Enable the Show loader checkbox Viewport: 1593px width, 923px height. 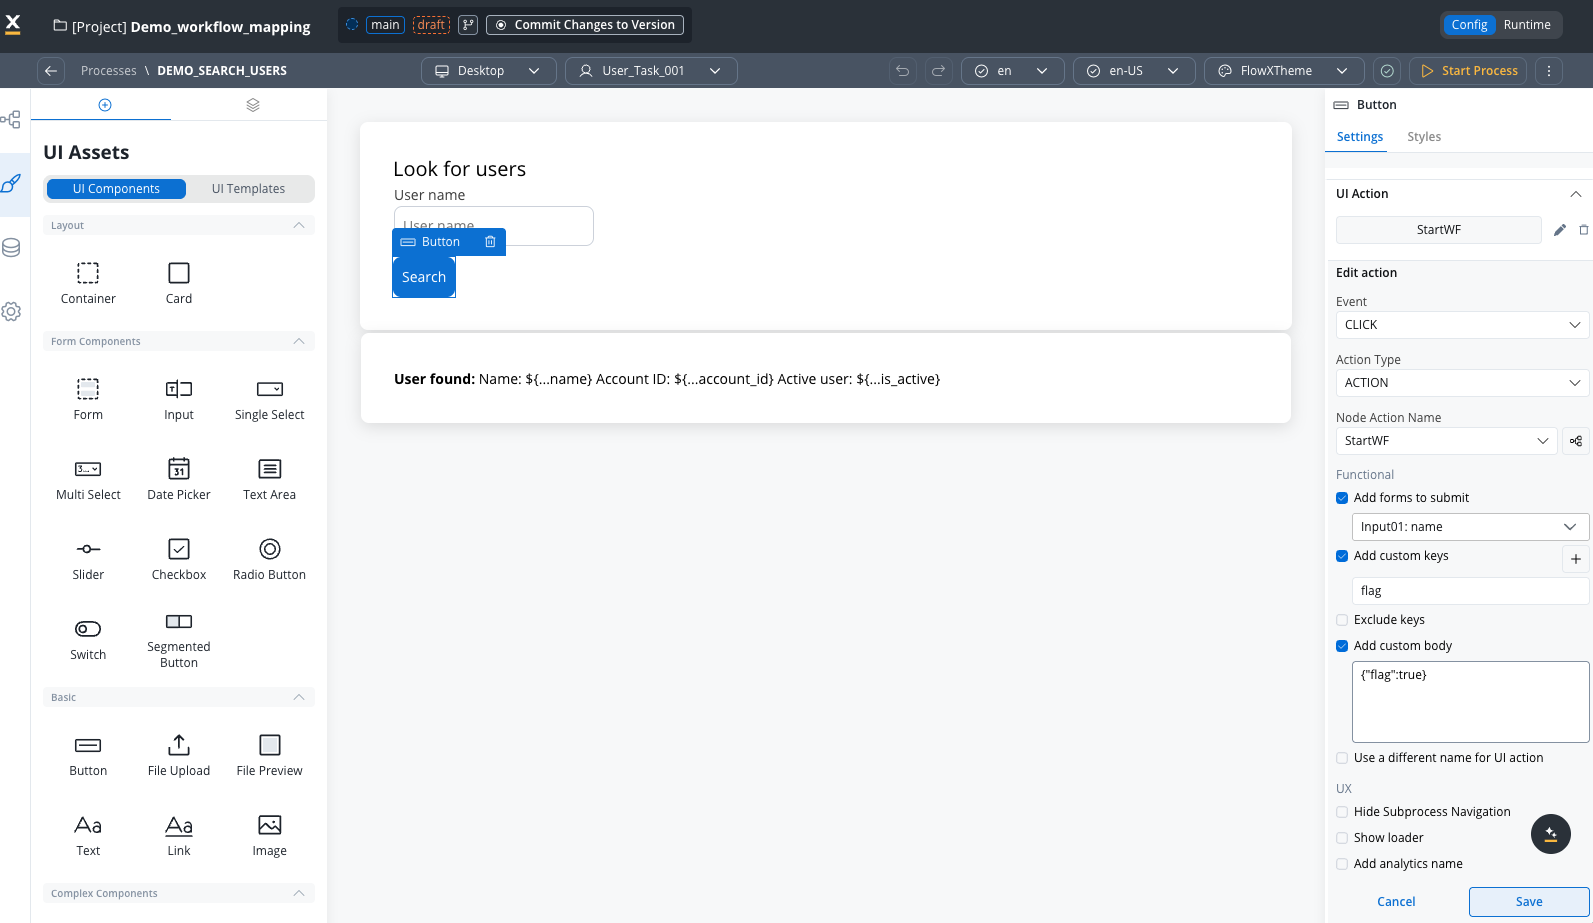[1342, 838]
